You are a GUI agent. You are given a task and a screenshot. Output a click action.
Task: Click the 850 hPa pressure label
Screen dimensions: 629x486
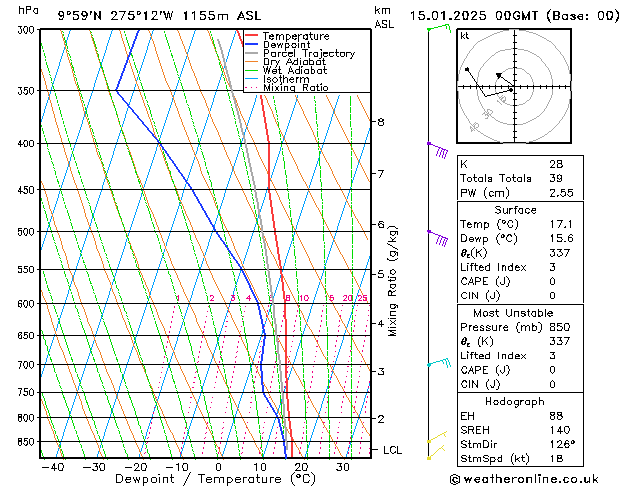click(x=27, y=442)
